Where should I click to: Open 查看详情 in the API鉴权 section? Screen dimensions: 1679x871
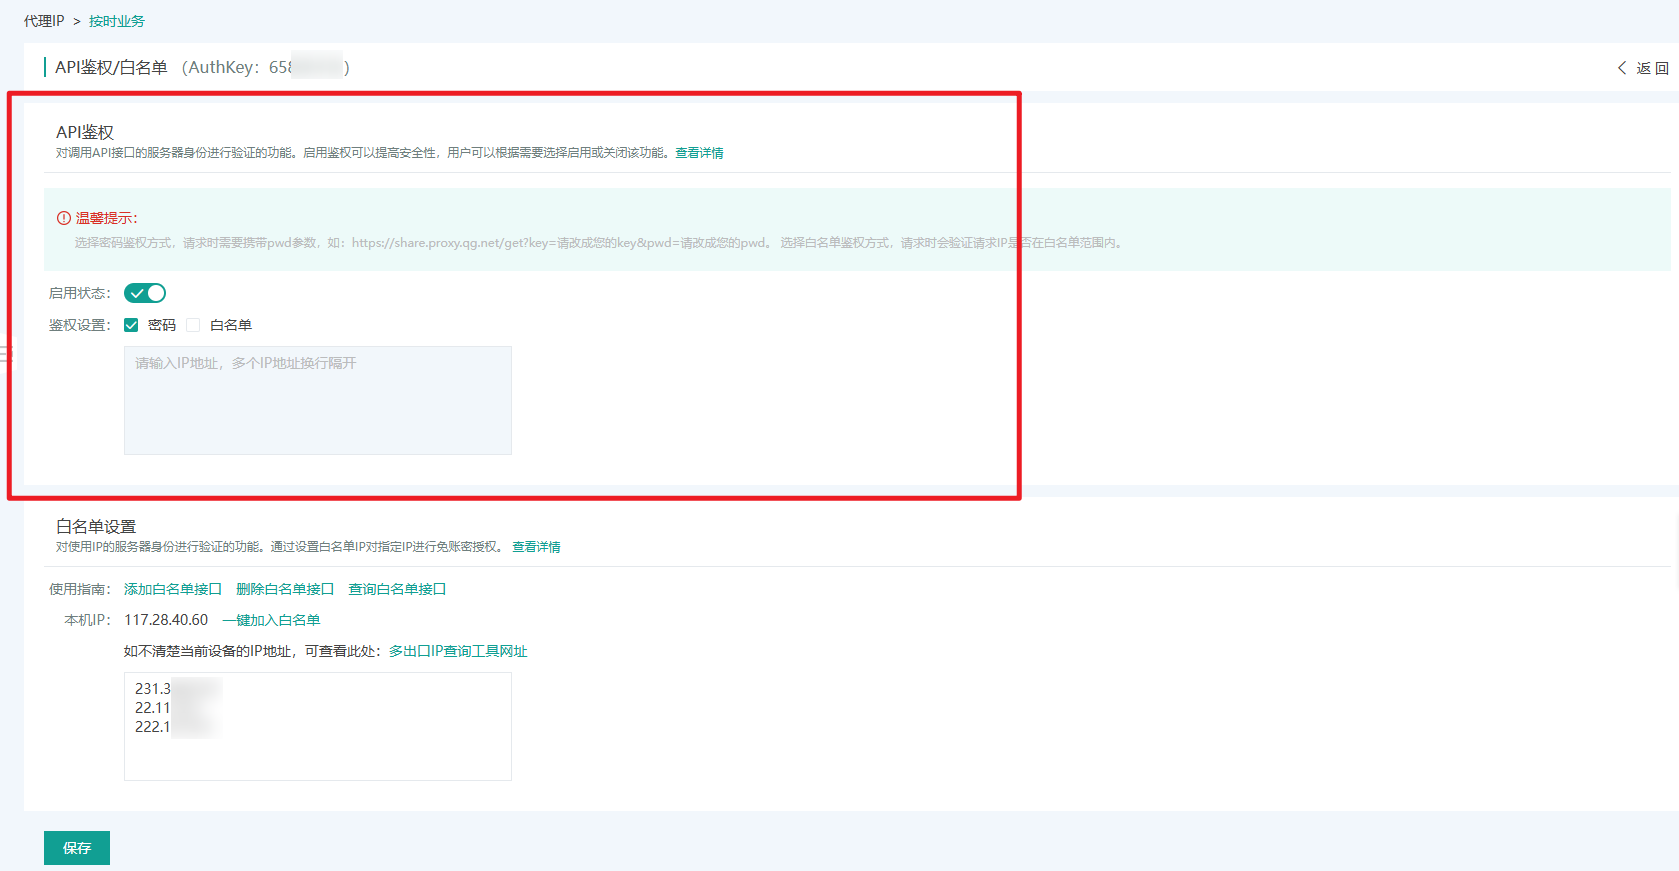click(x=699, y=153)
